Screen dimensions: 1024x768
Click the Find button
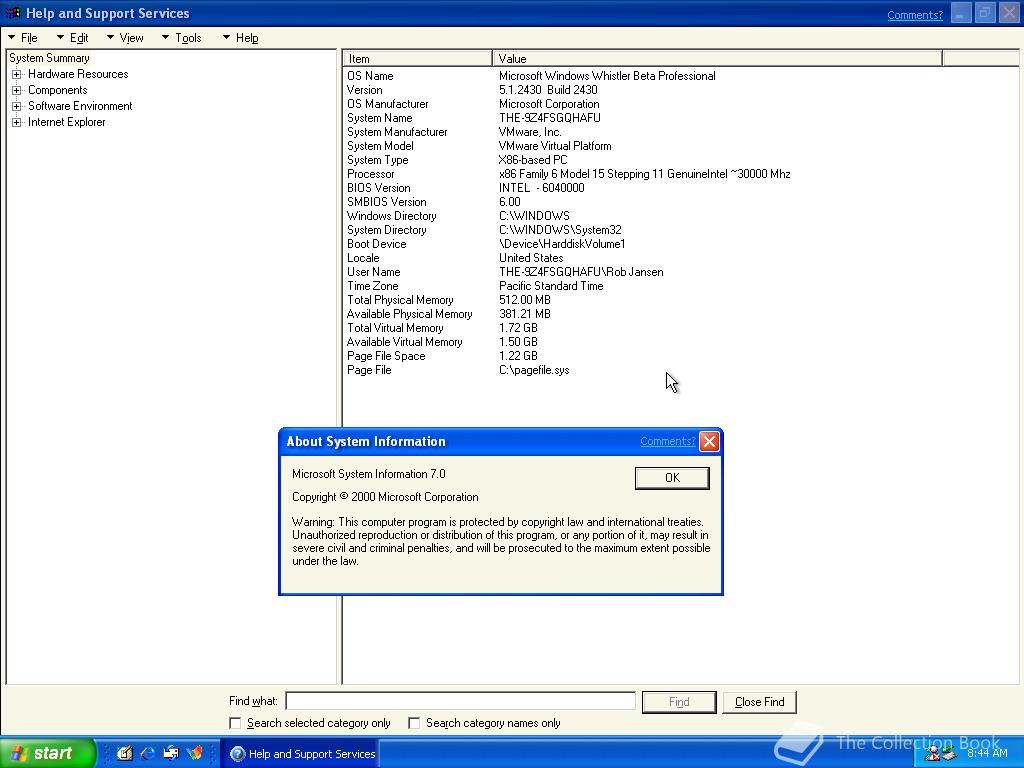pos(679,702)
